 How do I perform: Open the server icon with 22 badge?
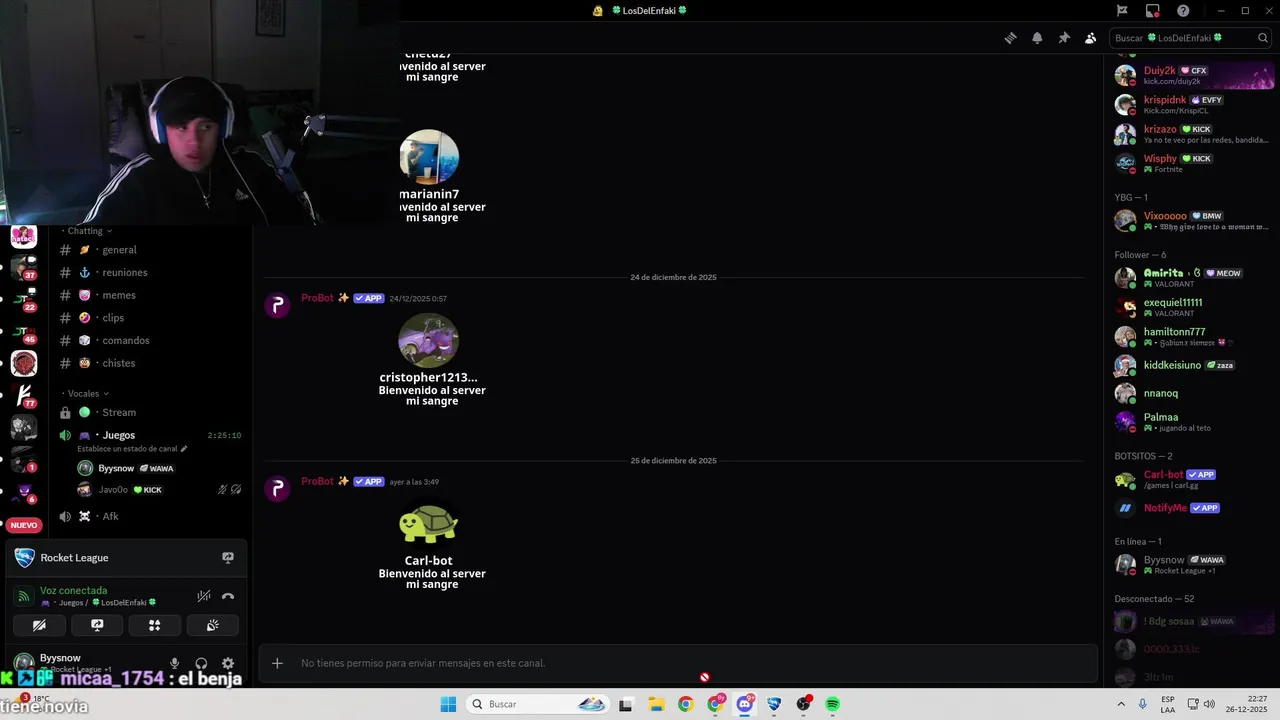(24, 299)
